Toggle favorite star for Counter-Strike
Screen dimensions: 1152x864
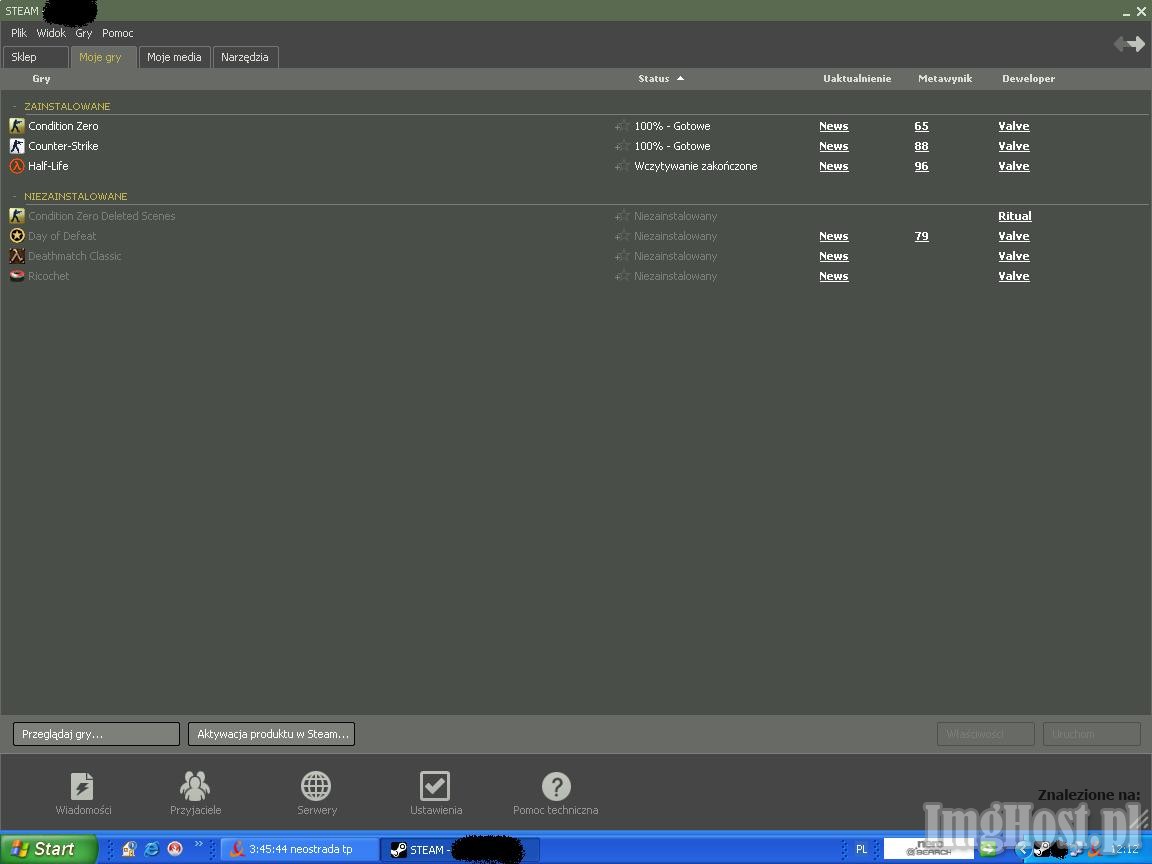pos(622,146)
